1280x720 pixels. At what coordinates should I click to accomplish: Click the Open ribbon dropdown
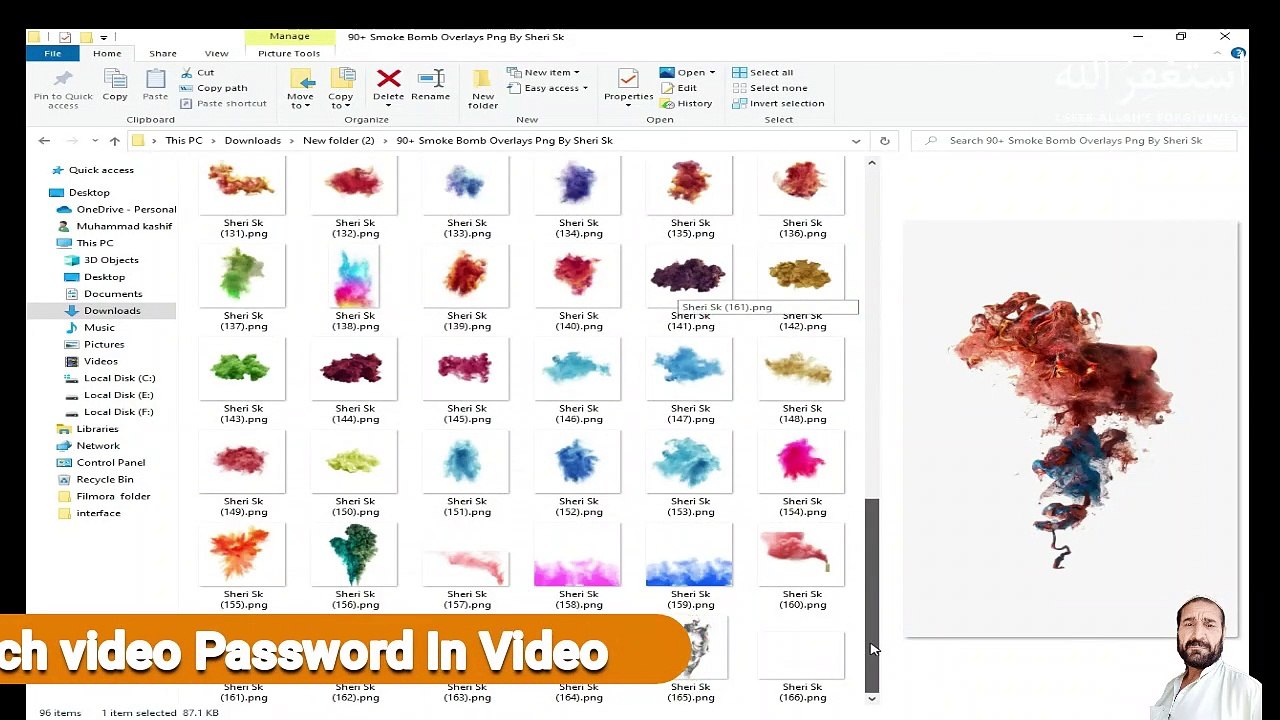click(687, 72)
